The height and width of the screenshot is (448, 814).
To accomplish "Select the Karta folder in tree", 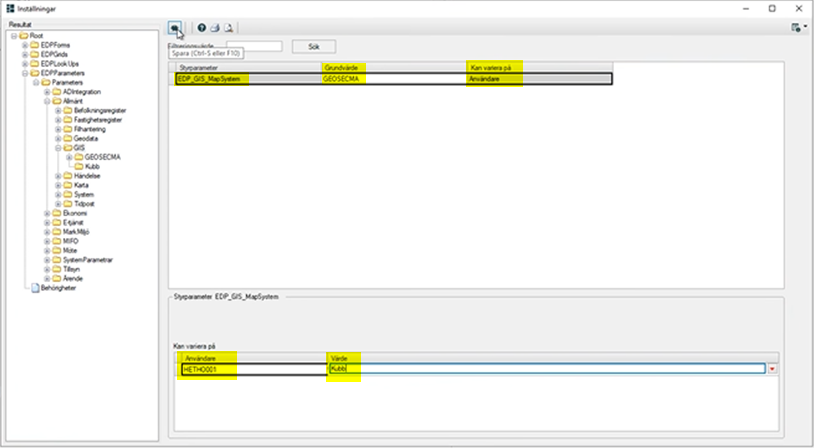I will click(80, 185).
